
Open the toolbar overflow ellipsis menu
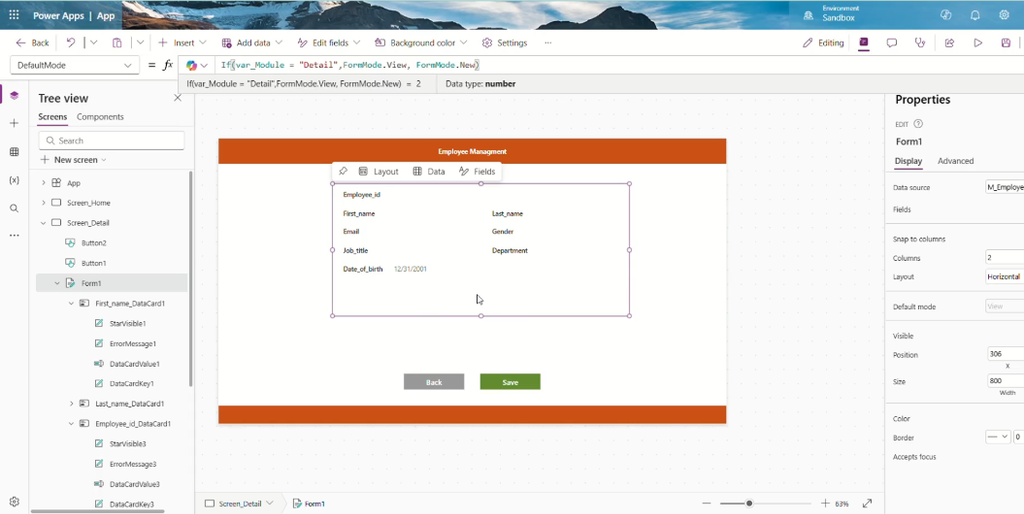point(548,42)
